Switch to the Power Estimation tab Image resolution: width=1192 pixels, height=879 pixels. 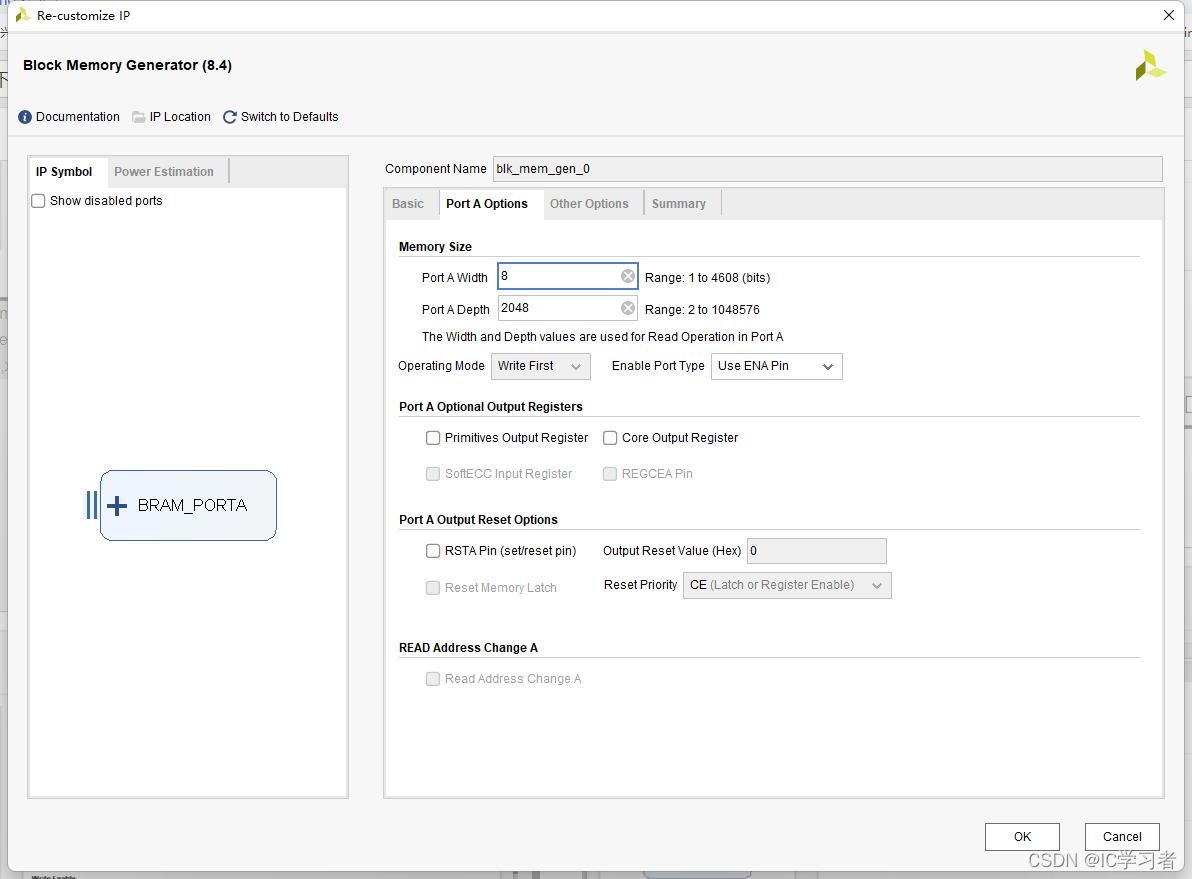click(164, 172)
